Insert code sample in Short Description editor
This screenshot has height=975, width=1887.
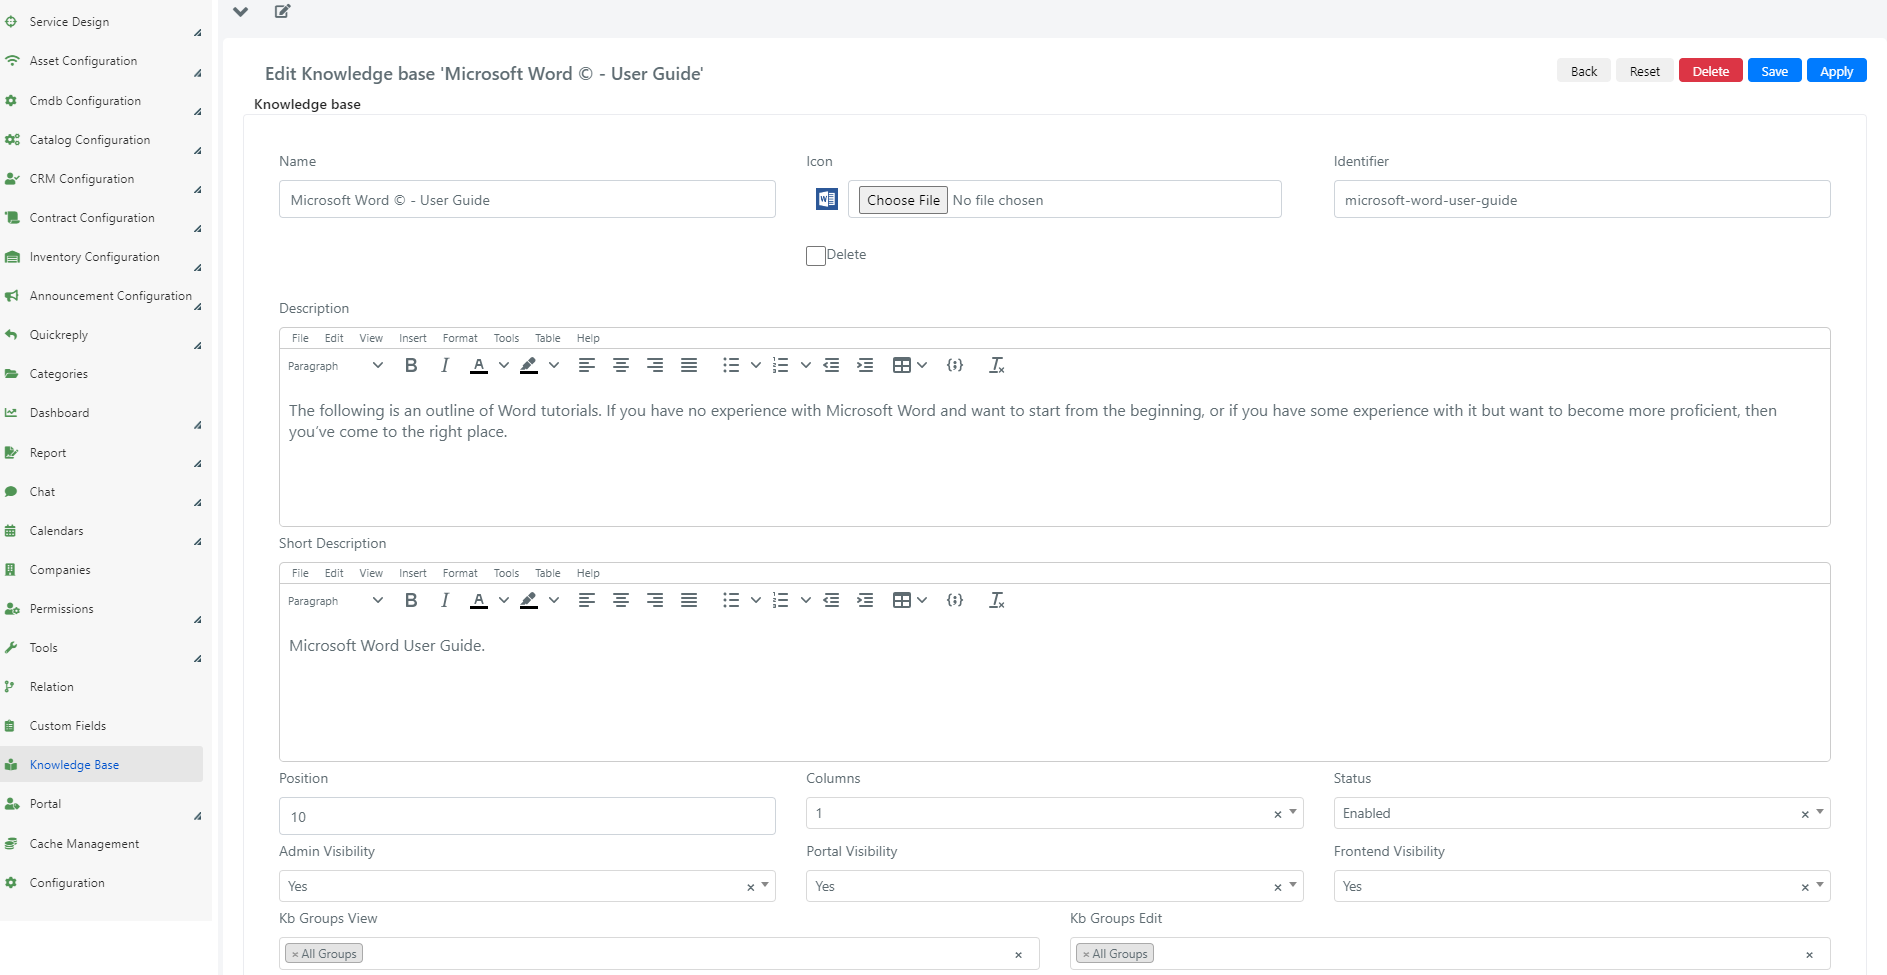click(x=955, y=601)
